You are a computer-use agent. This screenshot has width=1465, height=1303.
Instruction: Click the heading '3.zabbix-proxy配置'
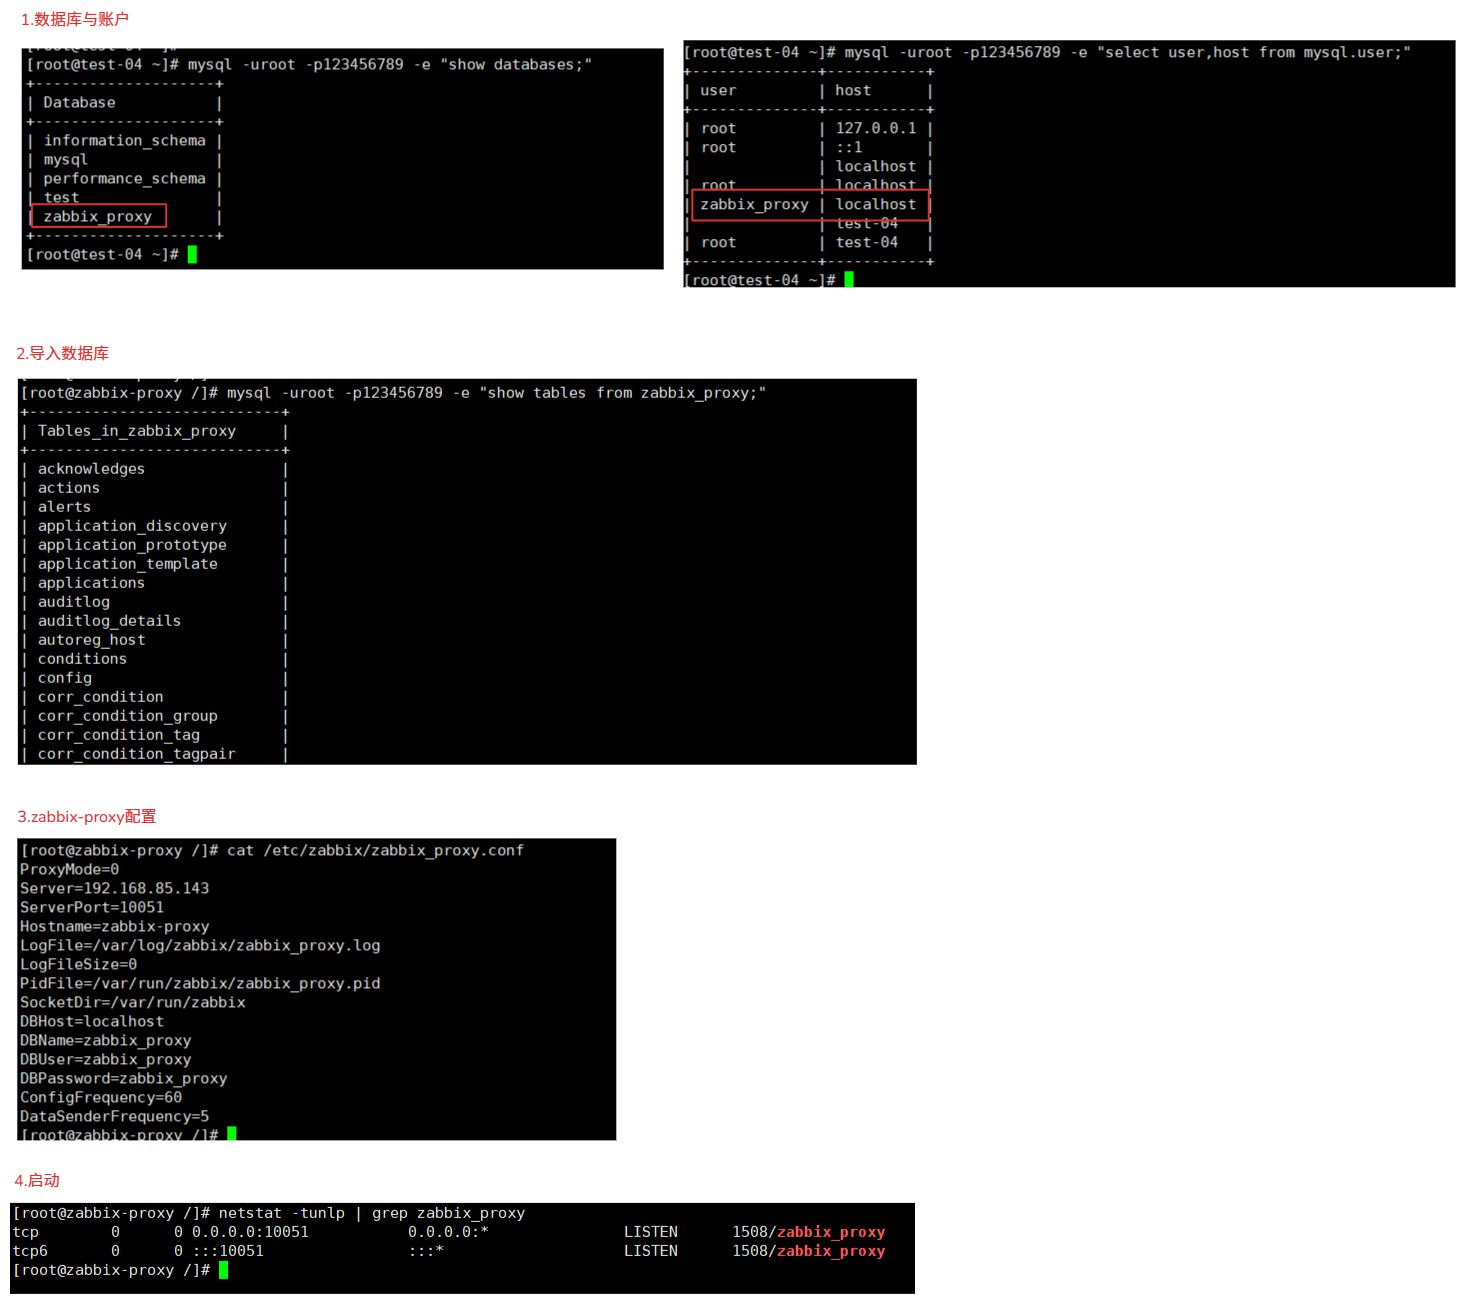87,817
